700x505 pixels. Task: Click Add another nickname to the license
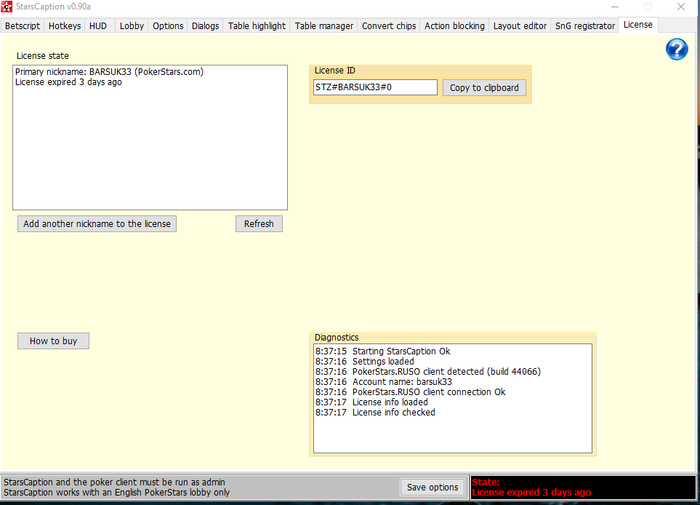pos(97,224)
